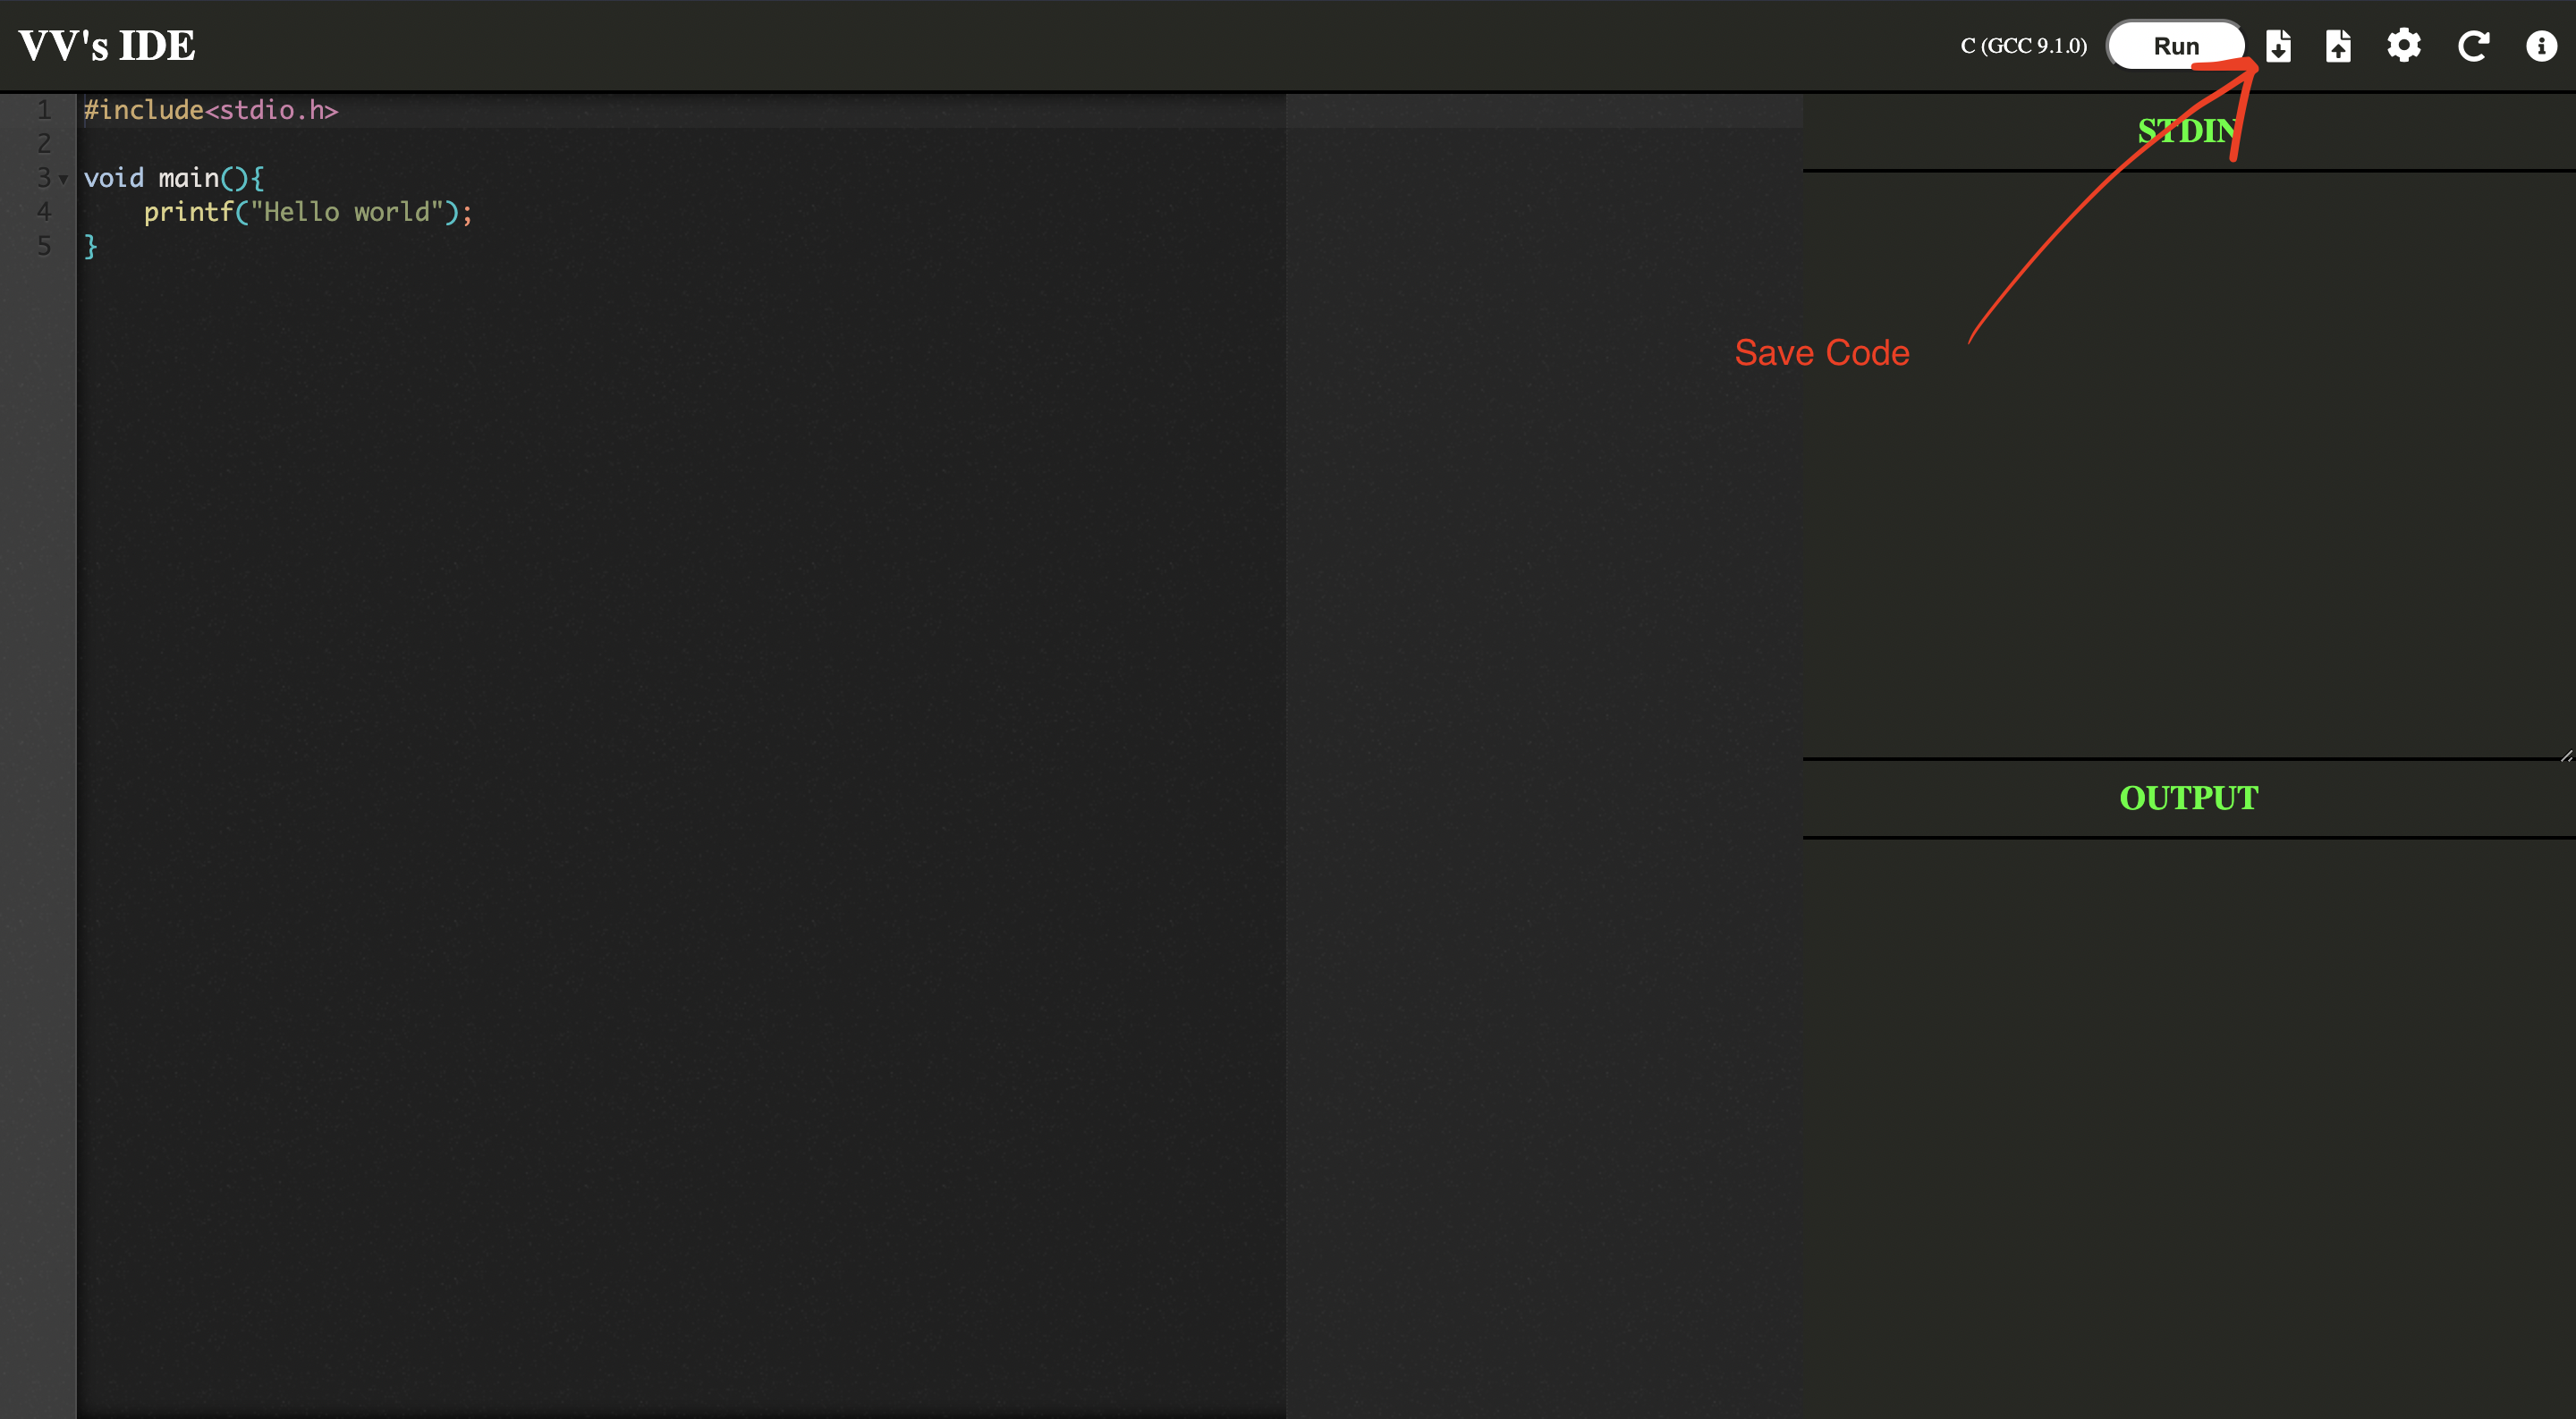Click the VV's IDE title

(107, 46)
